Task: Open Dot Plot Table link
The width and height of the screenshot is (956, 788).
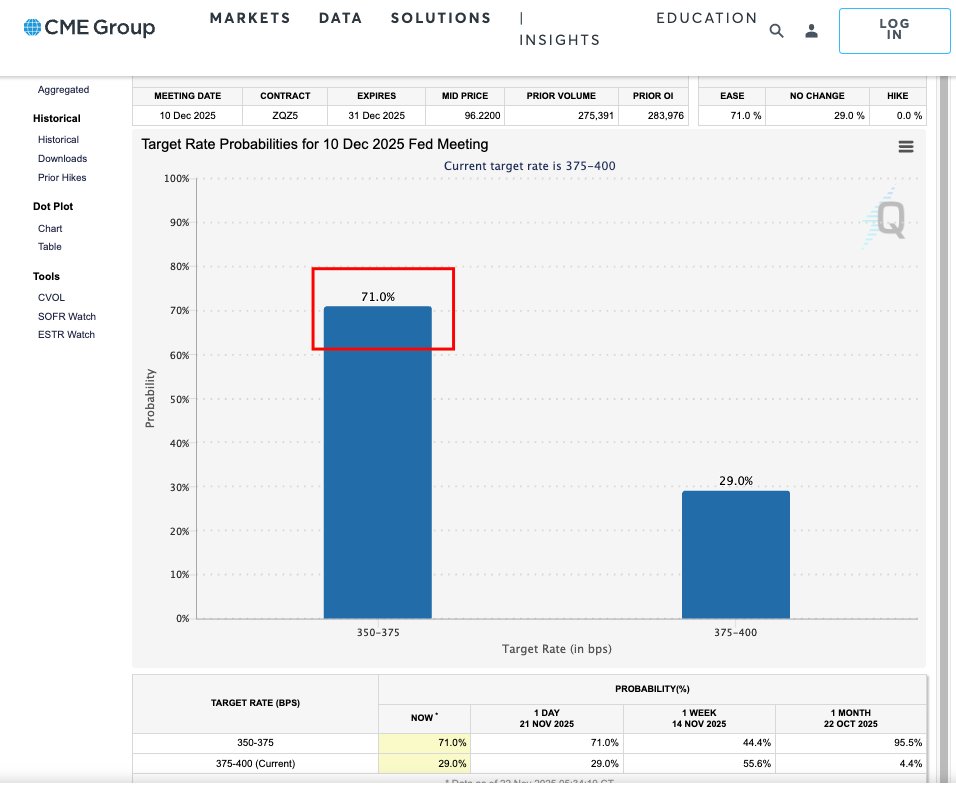Action: click(49, 246)
